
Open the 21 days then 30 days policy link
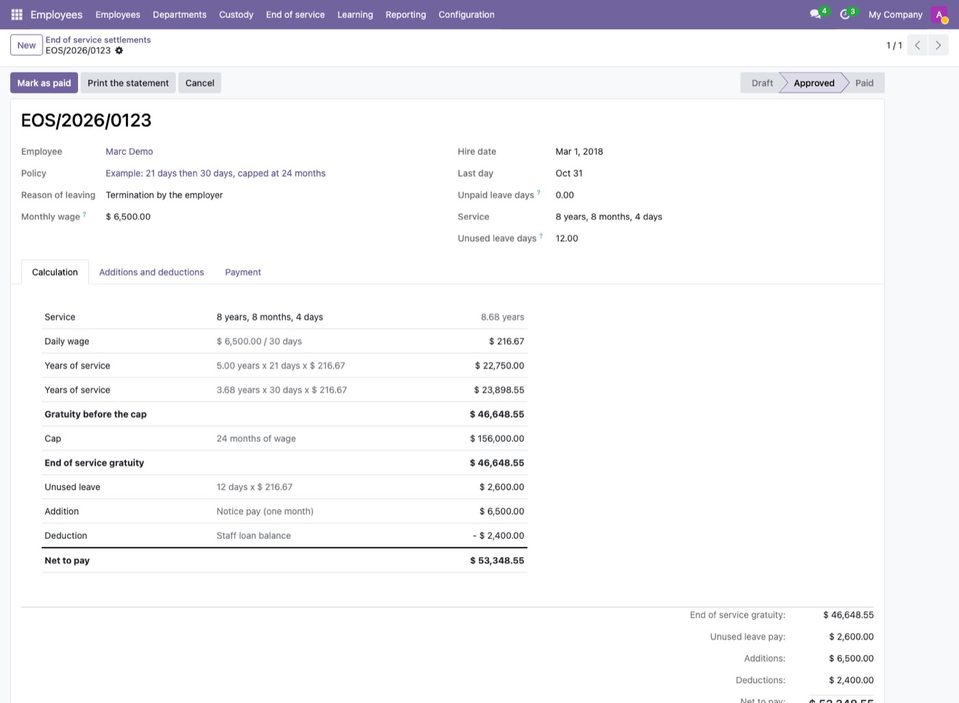[215, 174]
